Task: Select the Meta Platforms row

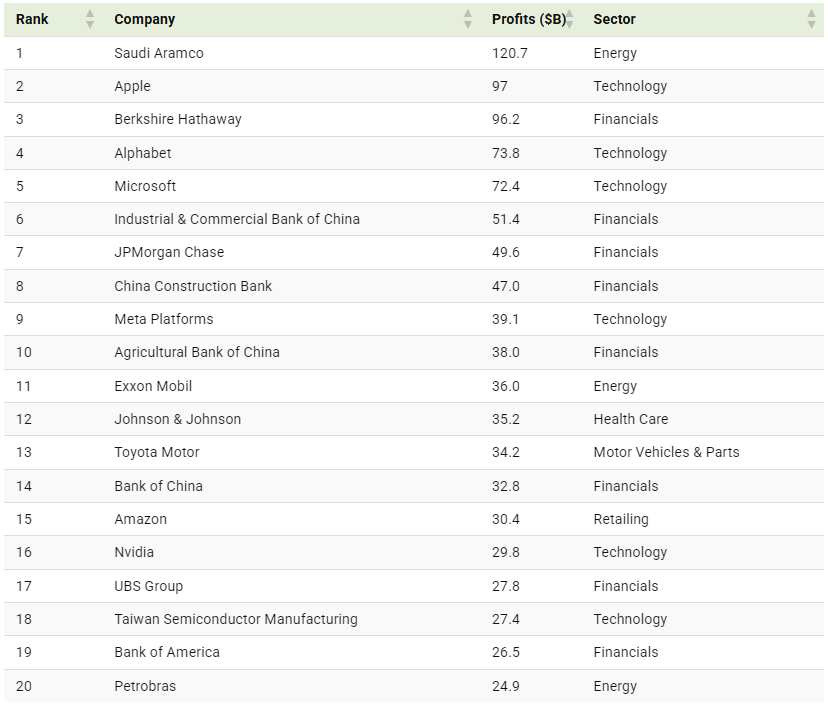Action: (414, 319)
